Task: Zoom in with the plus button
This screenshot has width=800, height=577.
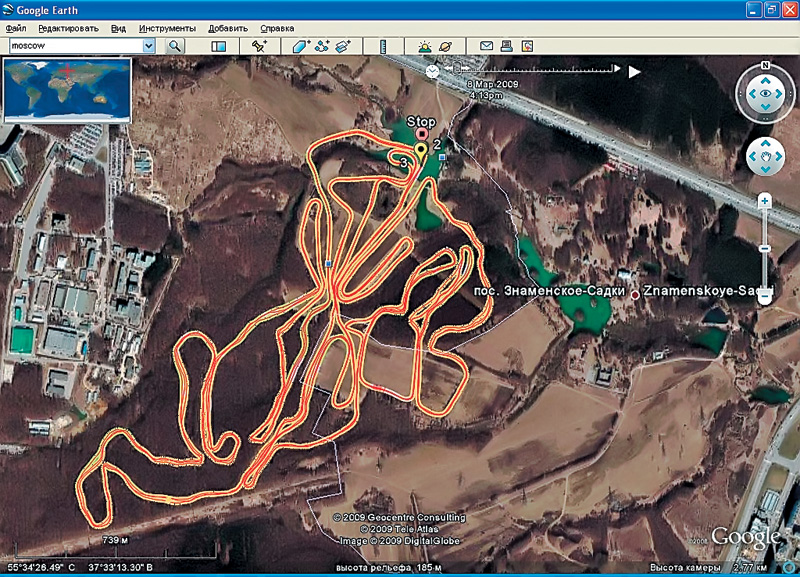Action: pyautogui.click(x=764, y=202)
